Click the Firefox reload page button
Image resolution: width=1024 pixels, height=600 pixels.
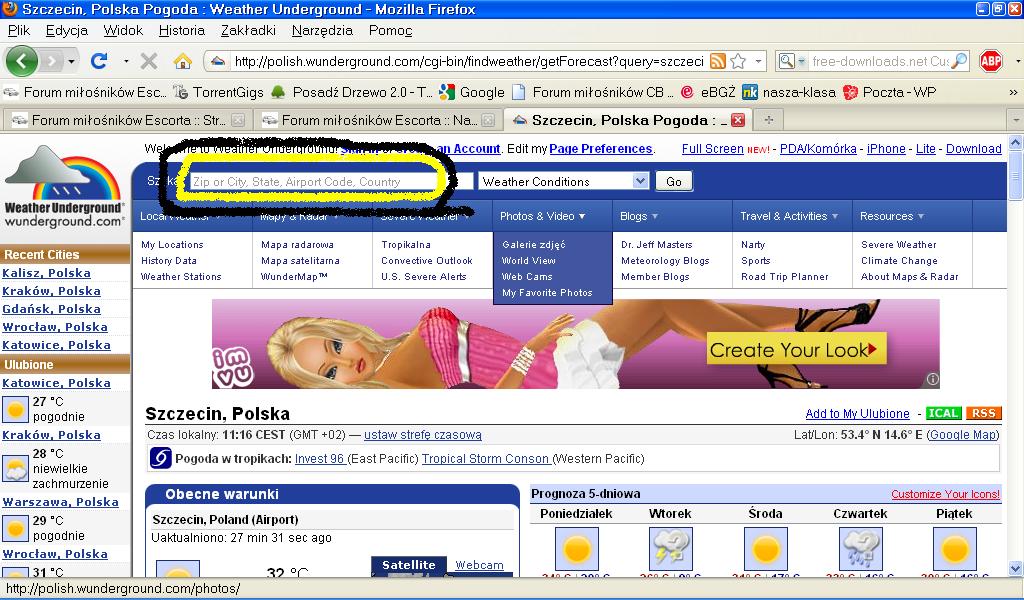pyautogui.click(x=99, y=61)
